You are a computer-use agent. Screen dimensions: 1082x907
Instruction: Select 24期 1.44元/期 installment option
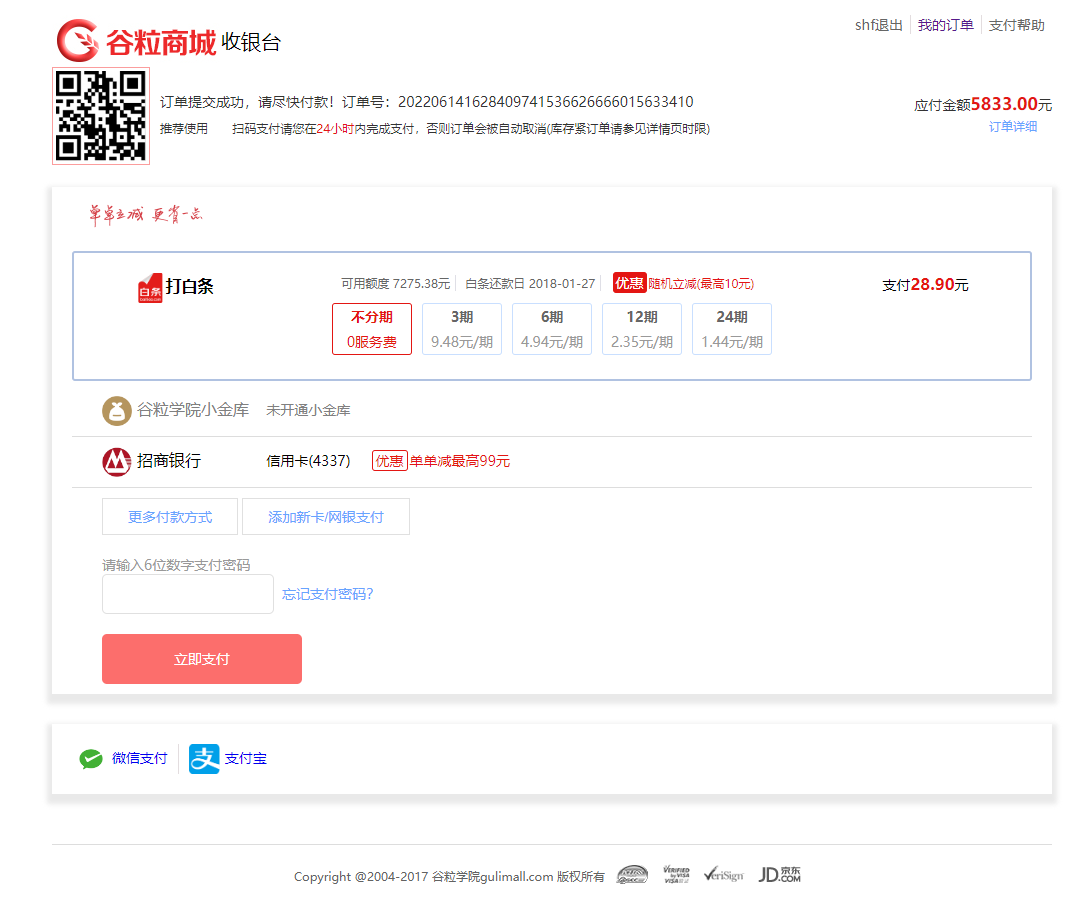[732, 329]
